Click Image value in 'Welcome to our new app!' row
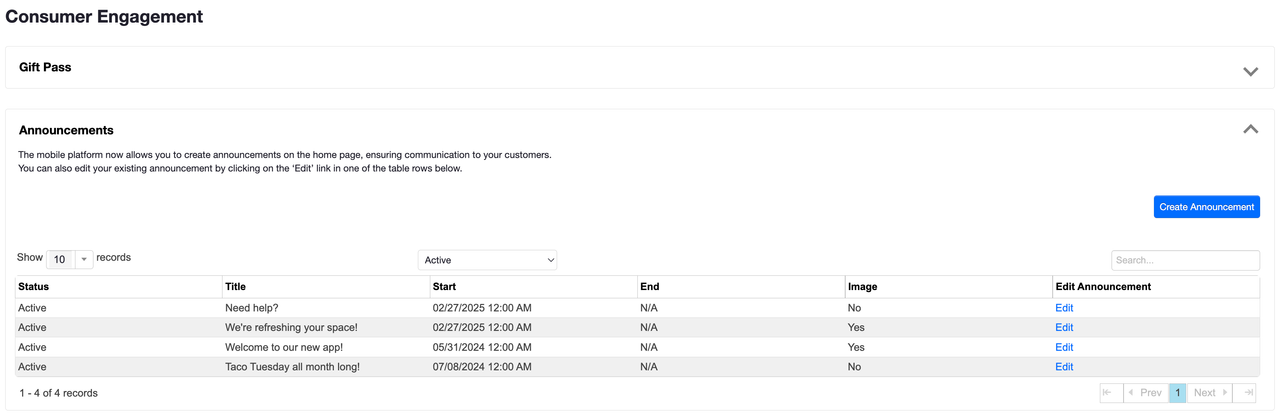Screen dimensions: 1280x418 [856, 347]
